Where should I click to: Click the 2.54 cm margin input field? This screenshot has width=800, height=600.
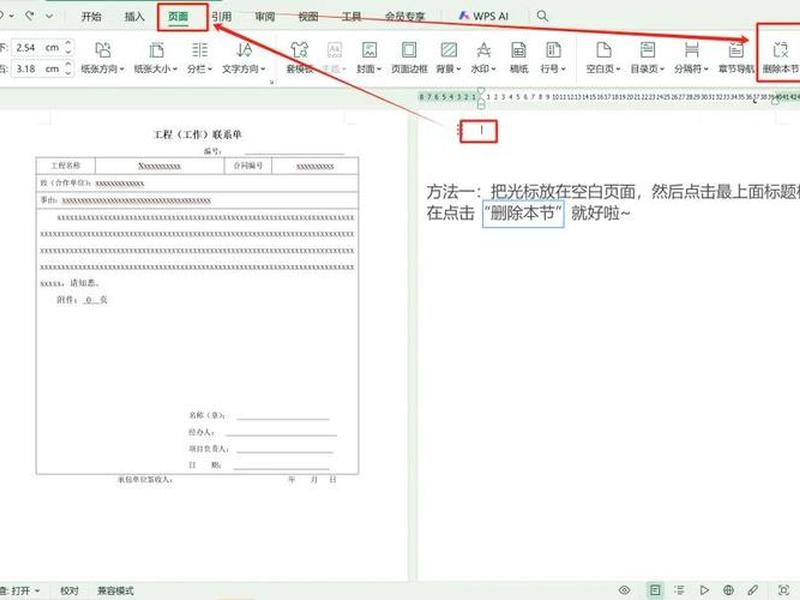[37, 47]
